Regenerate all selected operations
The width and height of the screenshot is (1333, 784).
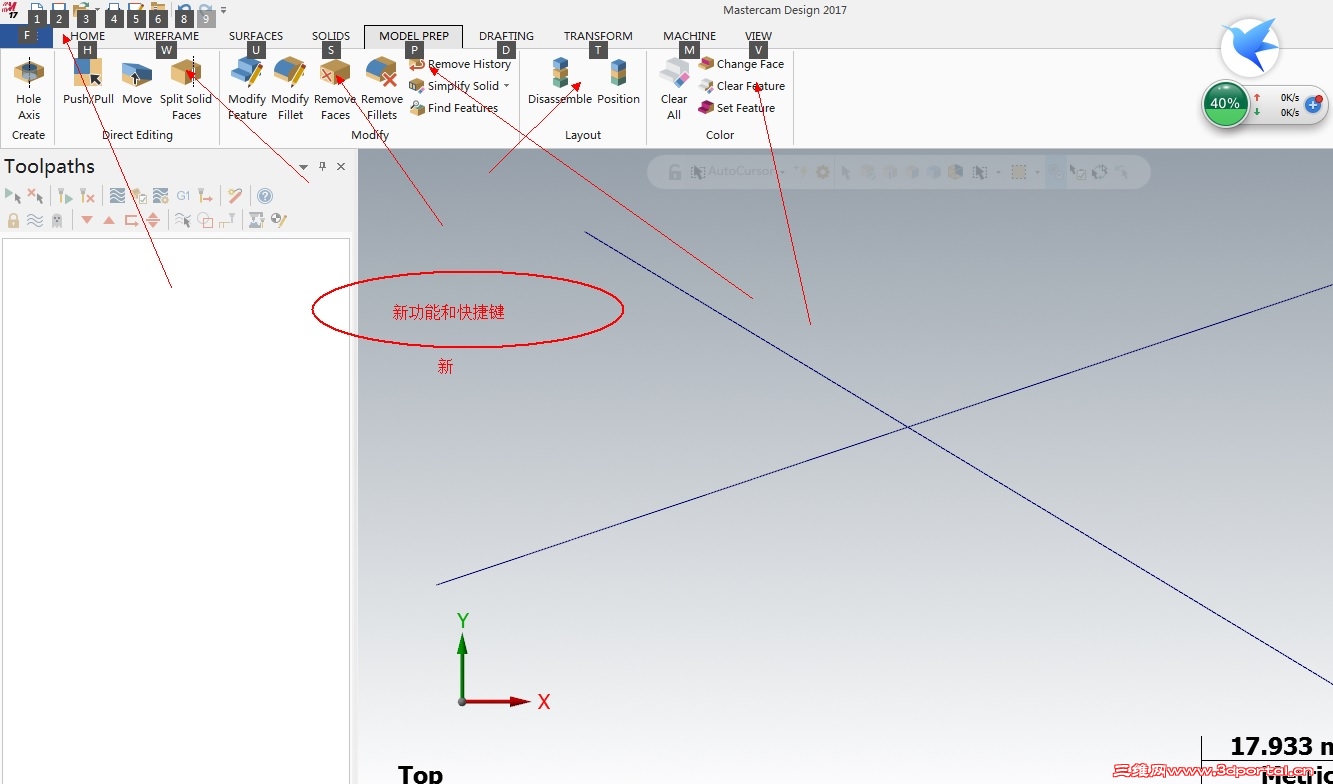pos(65,196)
